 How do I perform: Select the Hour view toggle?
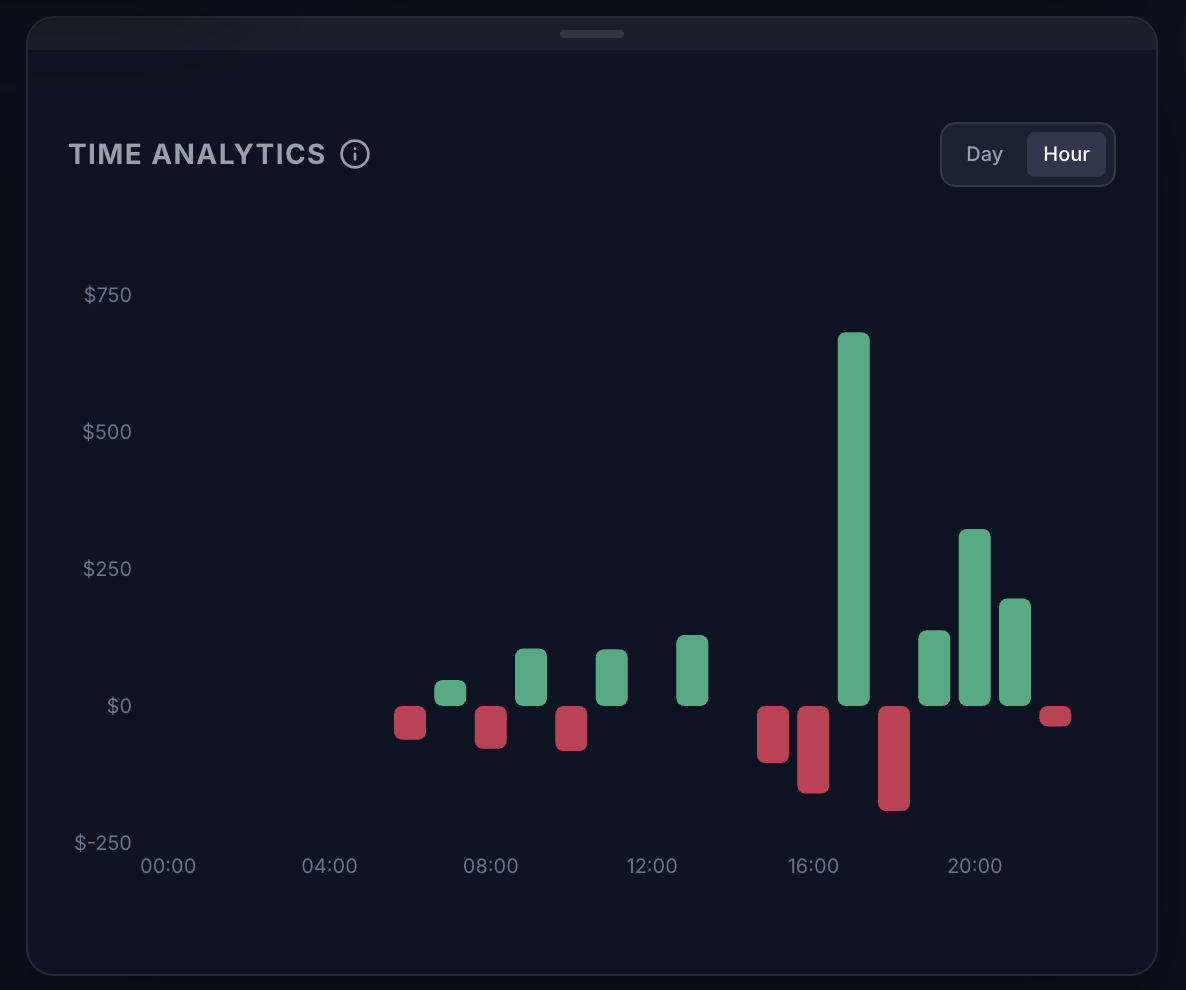pyautogui.click(x=1066, y=154)
